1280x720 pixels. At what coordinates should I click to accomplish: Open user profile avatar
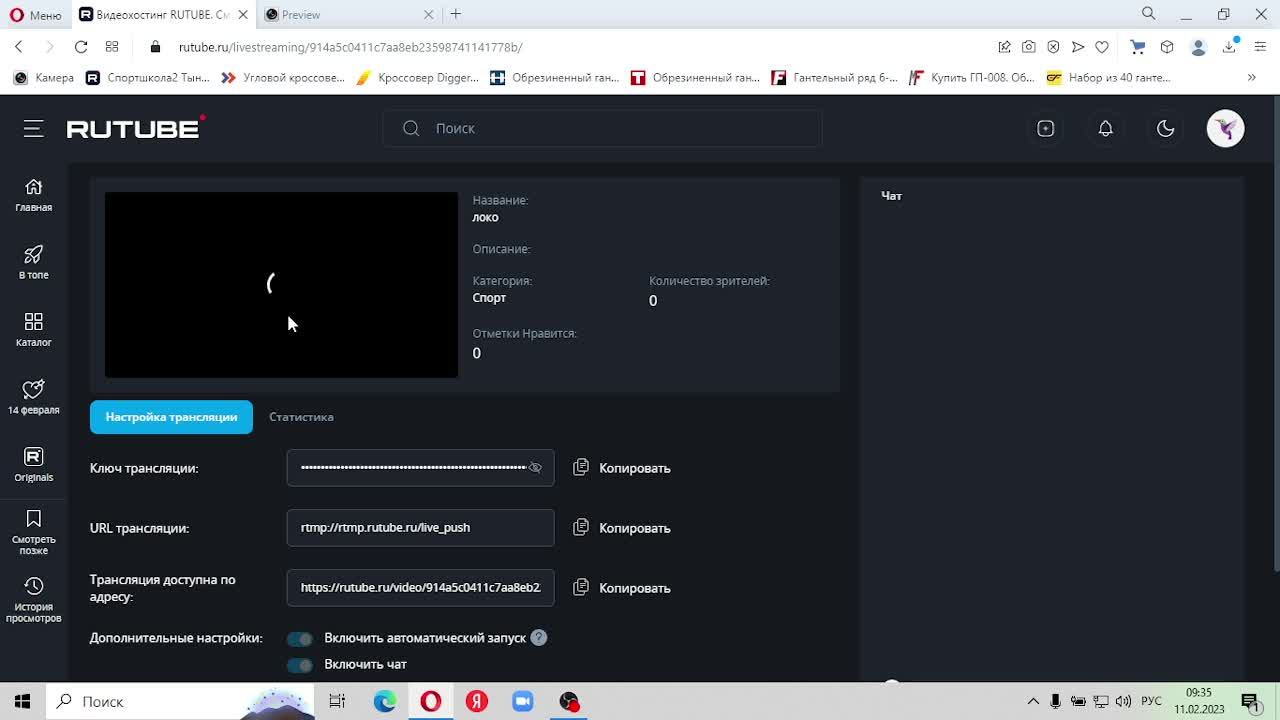[x=1225, y=128]
